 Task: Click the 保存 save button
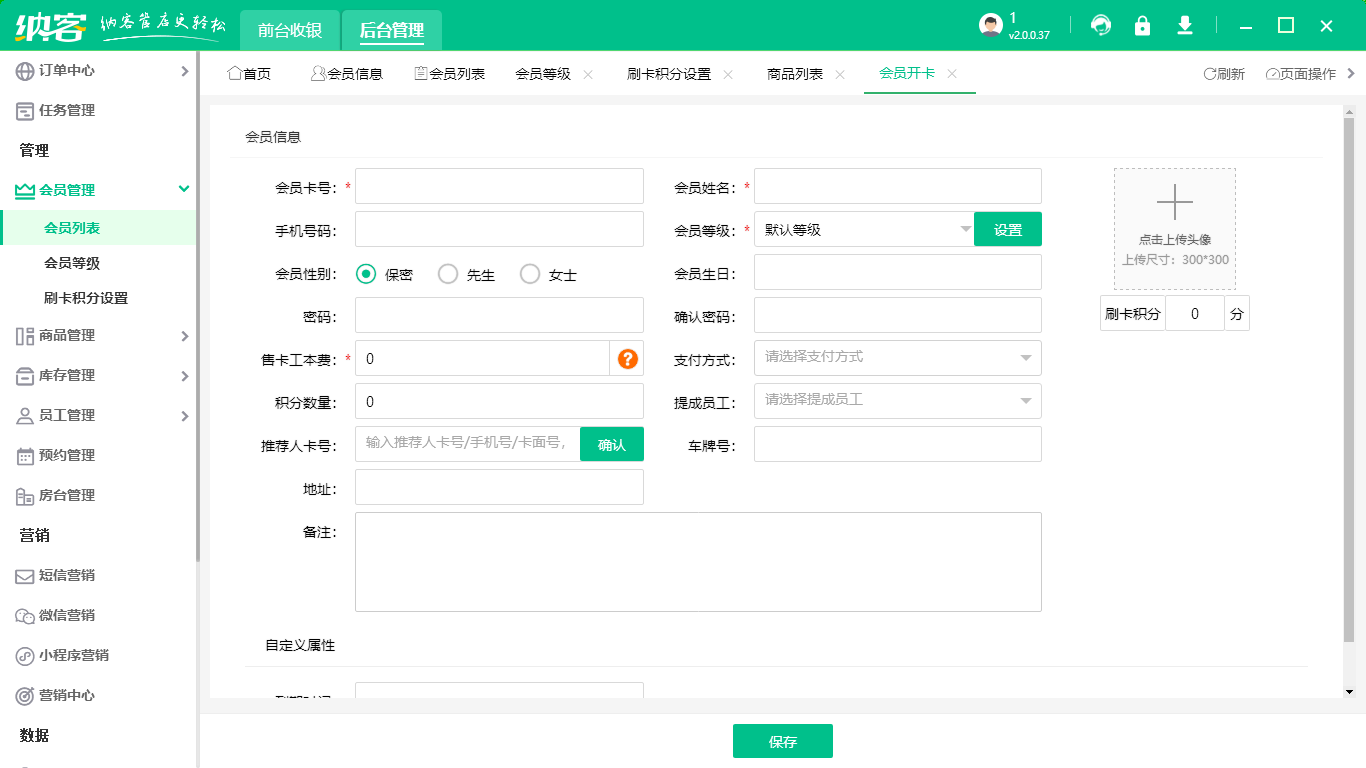[783, 741]
